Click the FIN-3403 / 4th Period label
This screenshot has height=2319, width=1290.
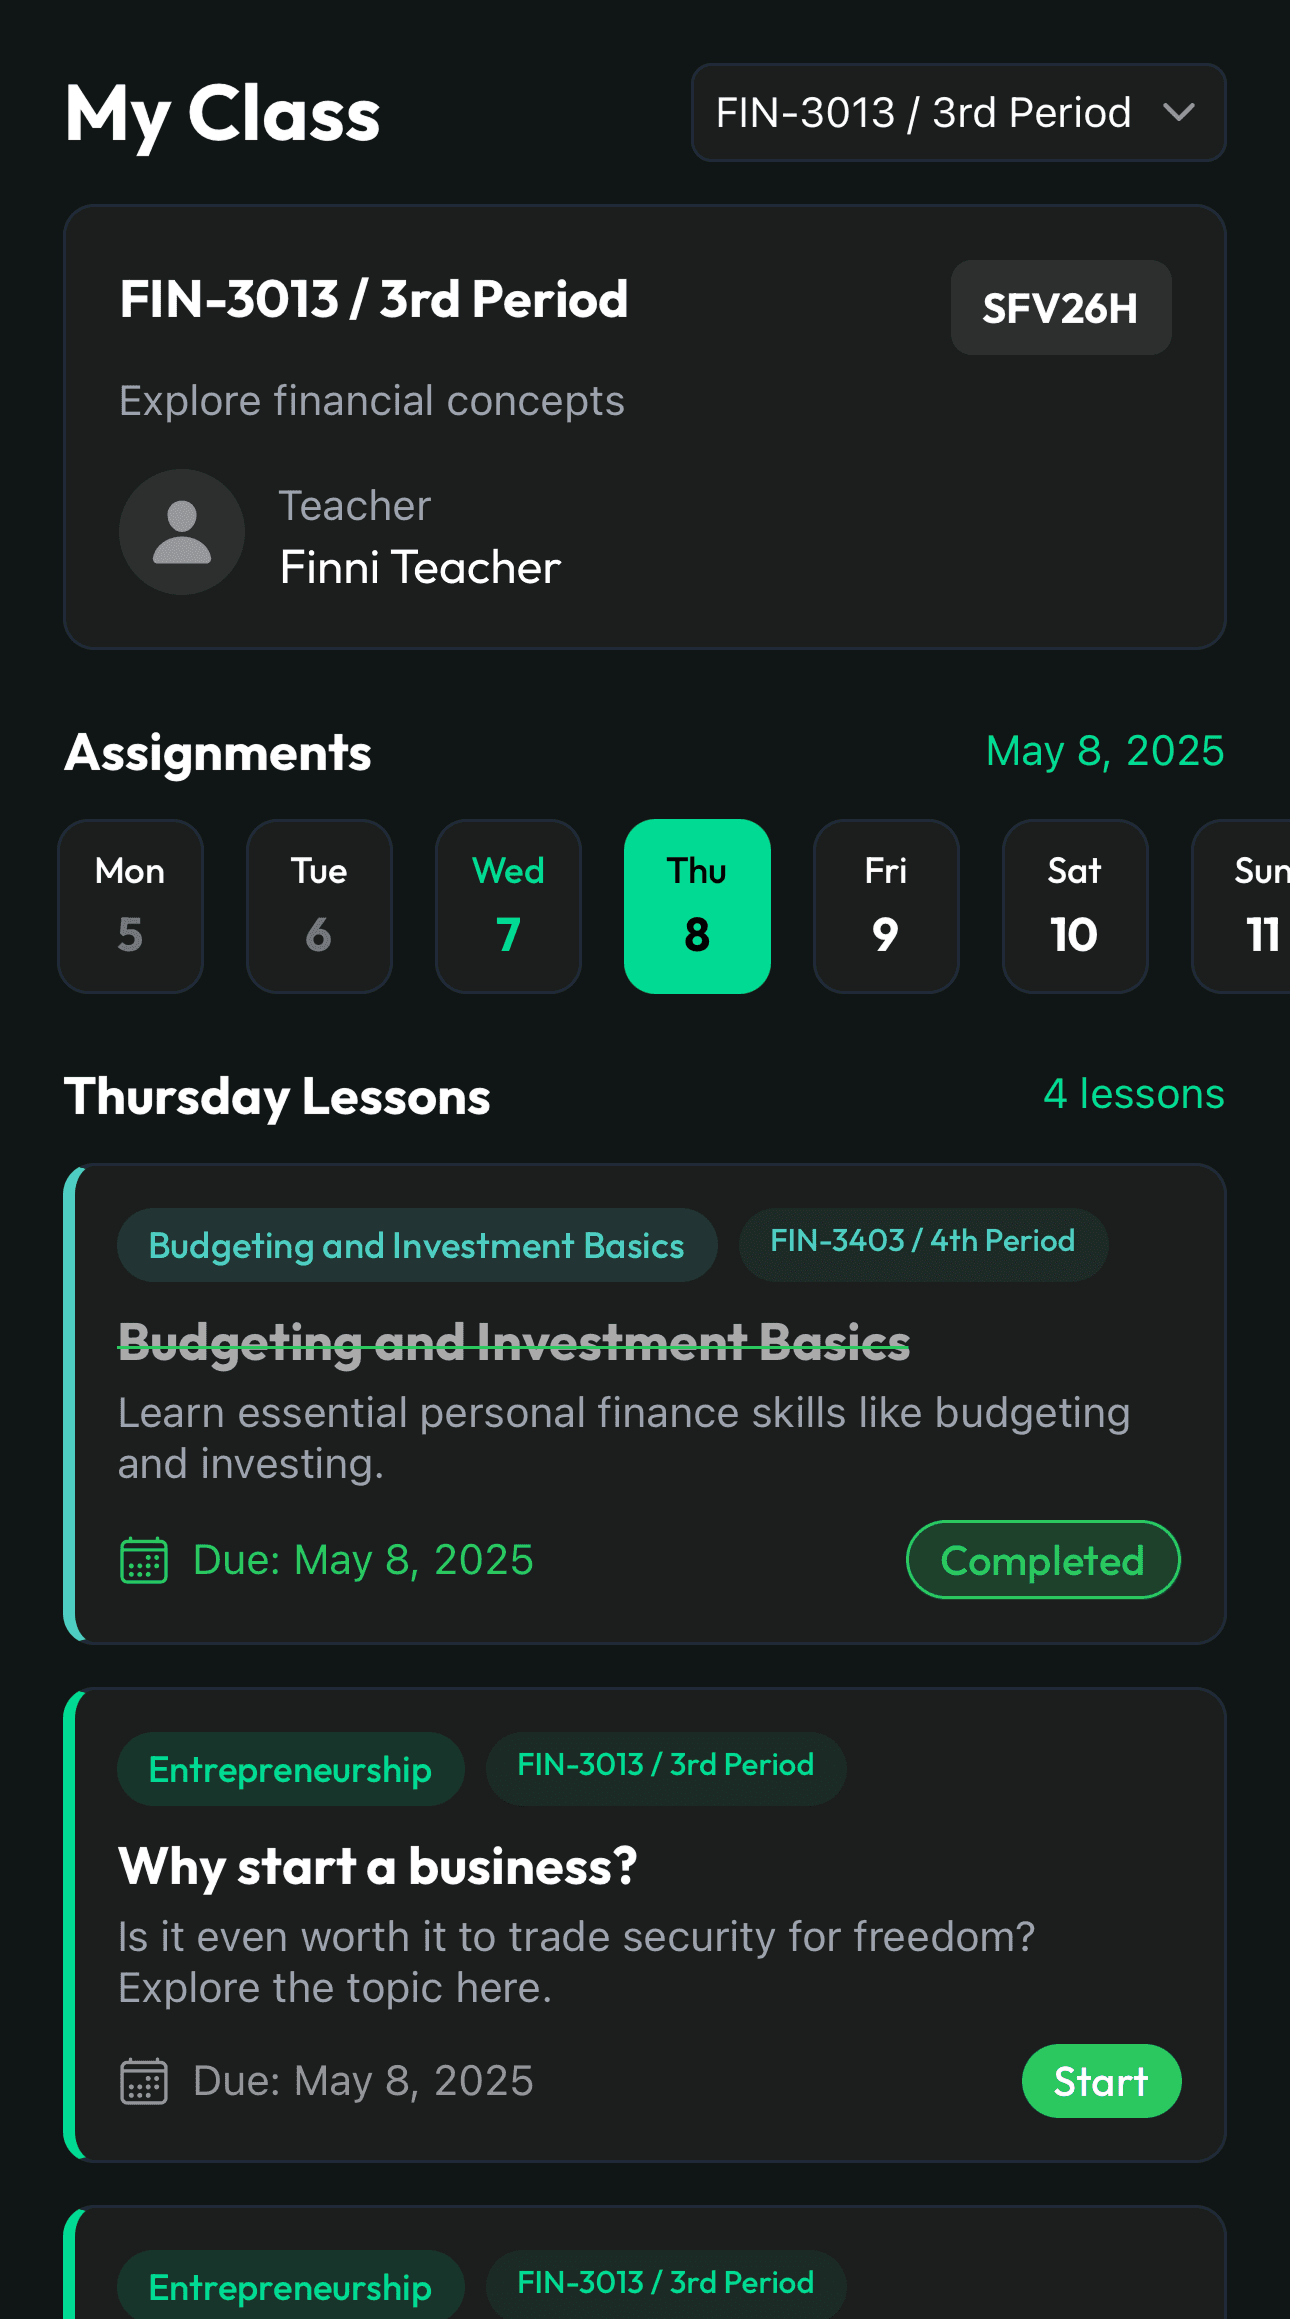click(922, 1241)
